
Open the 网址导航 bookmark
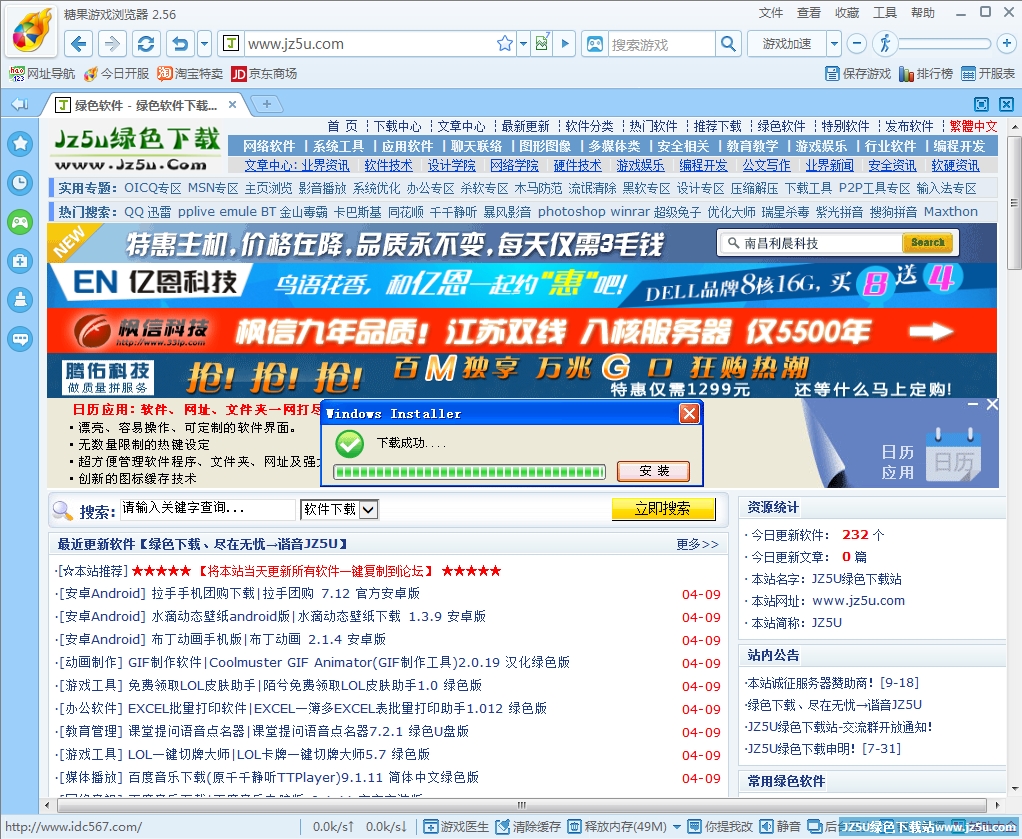click(x=42, y=74)
